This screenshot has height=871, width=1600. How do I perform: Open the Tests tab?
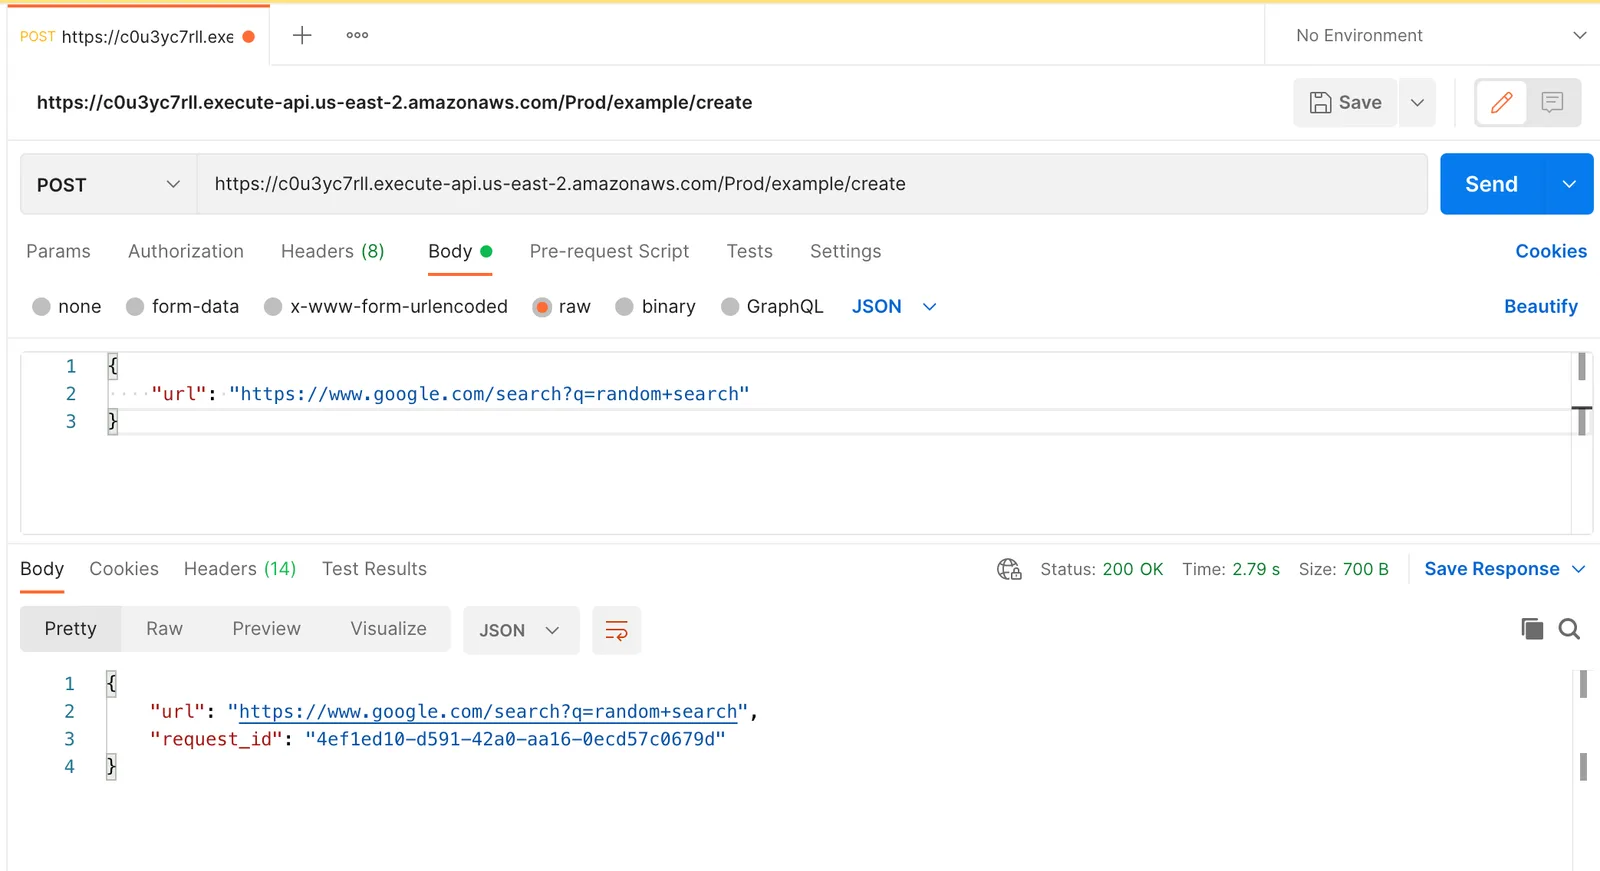point(750,251)
